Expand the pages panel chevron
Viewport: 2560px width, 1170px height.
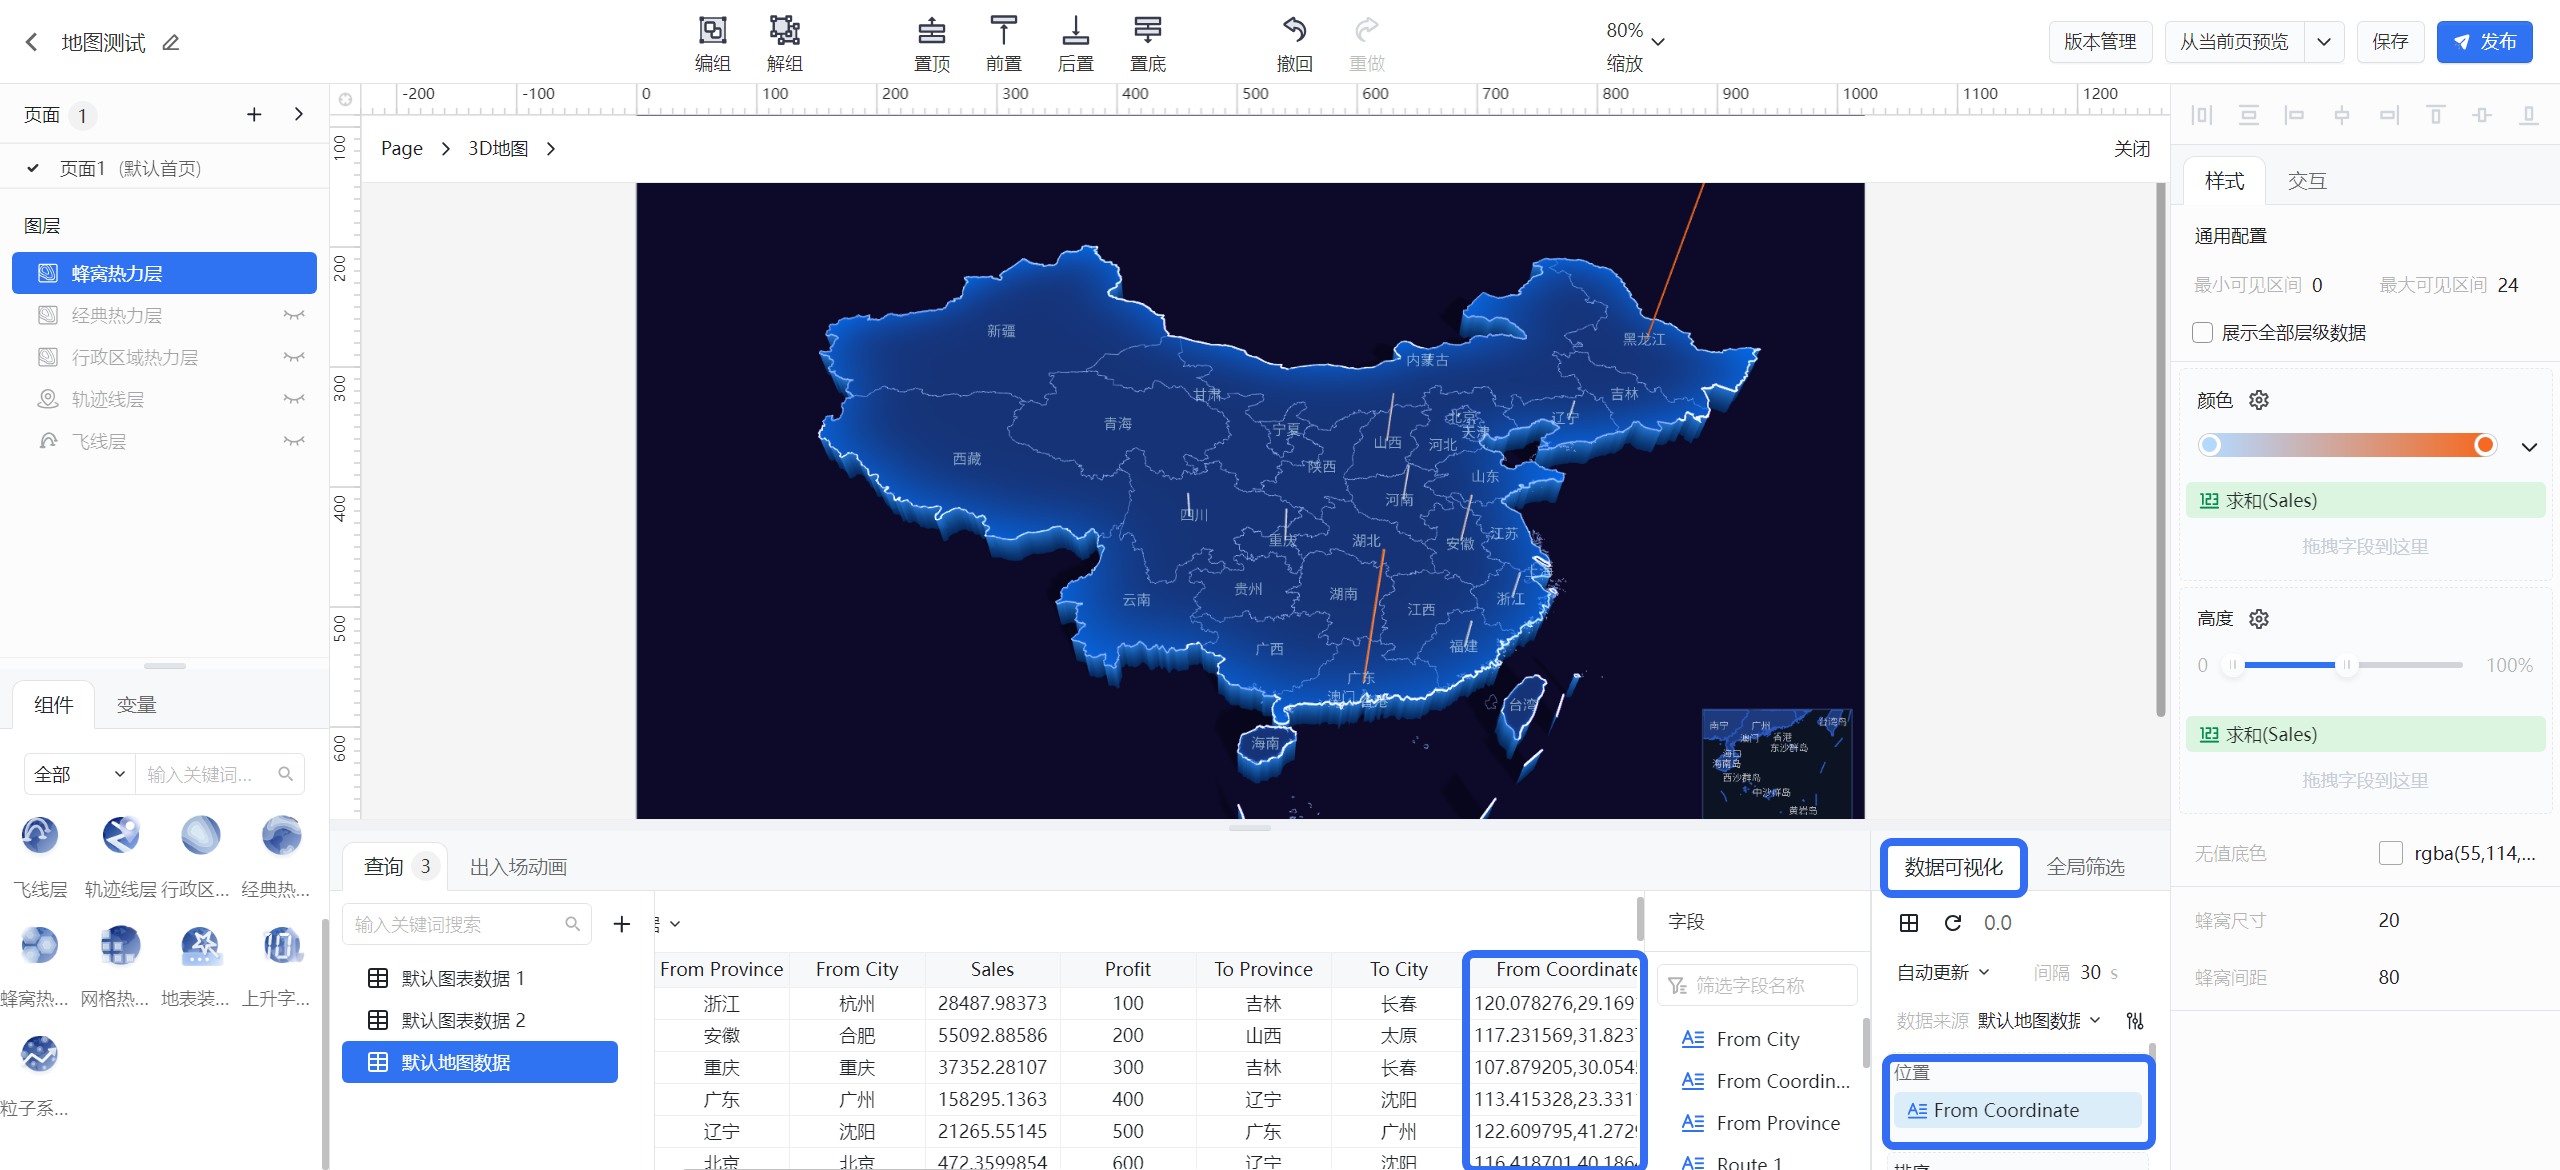tap(298, 114)
